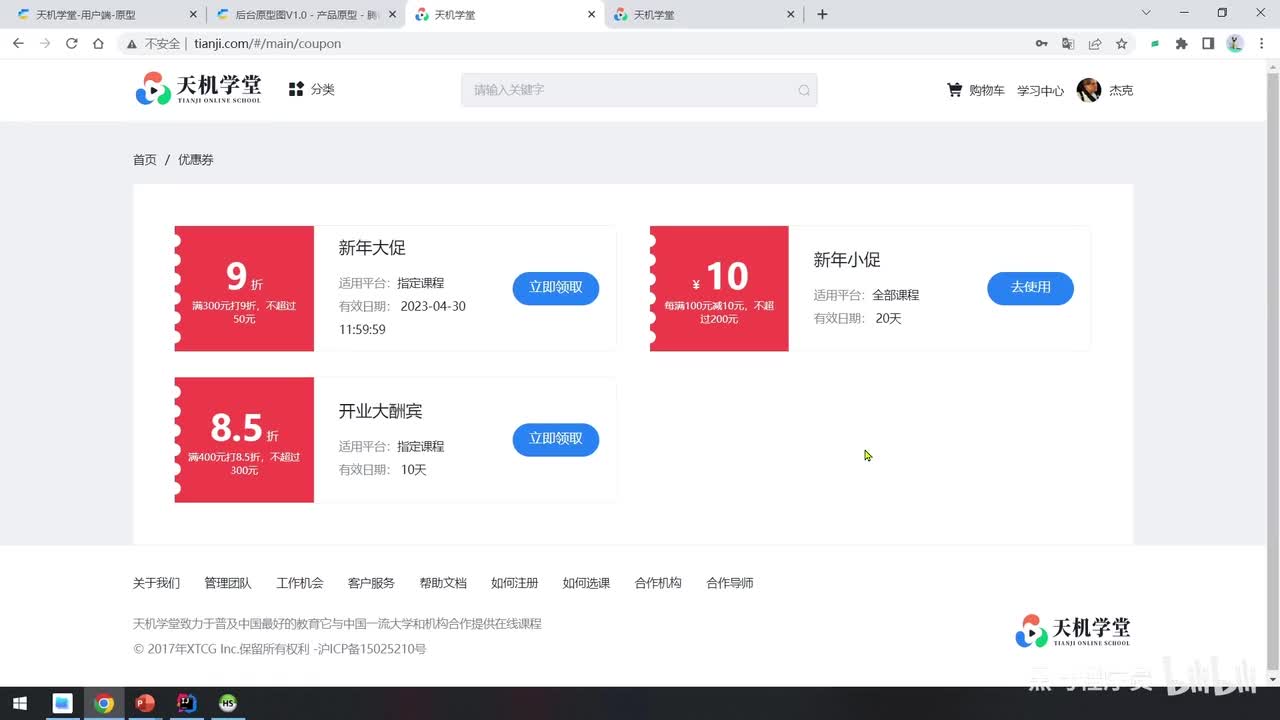Focus the 请输入关键字 search field

coord(639,90)
